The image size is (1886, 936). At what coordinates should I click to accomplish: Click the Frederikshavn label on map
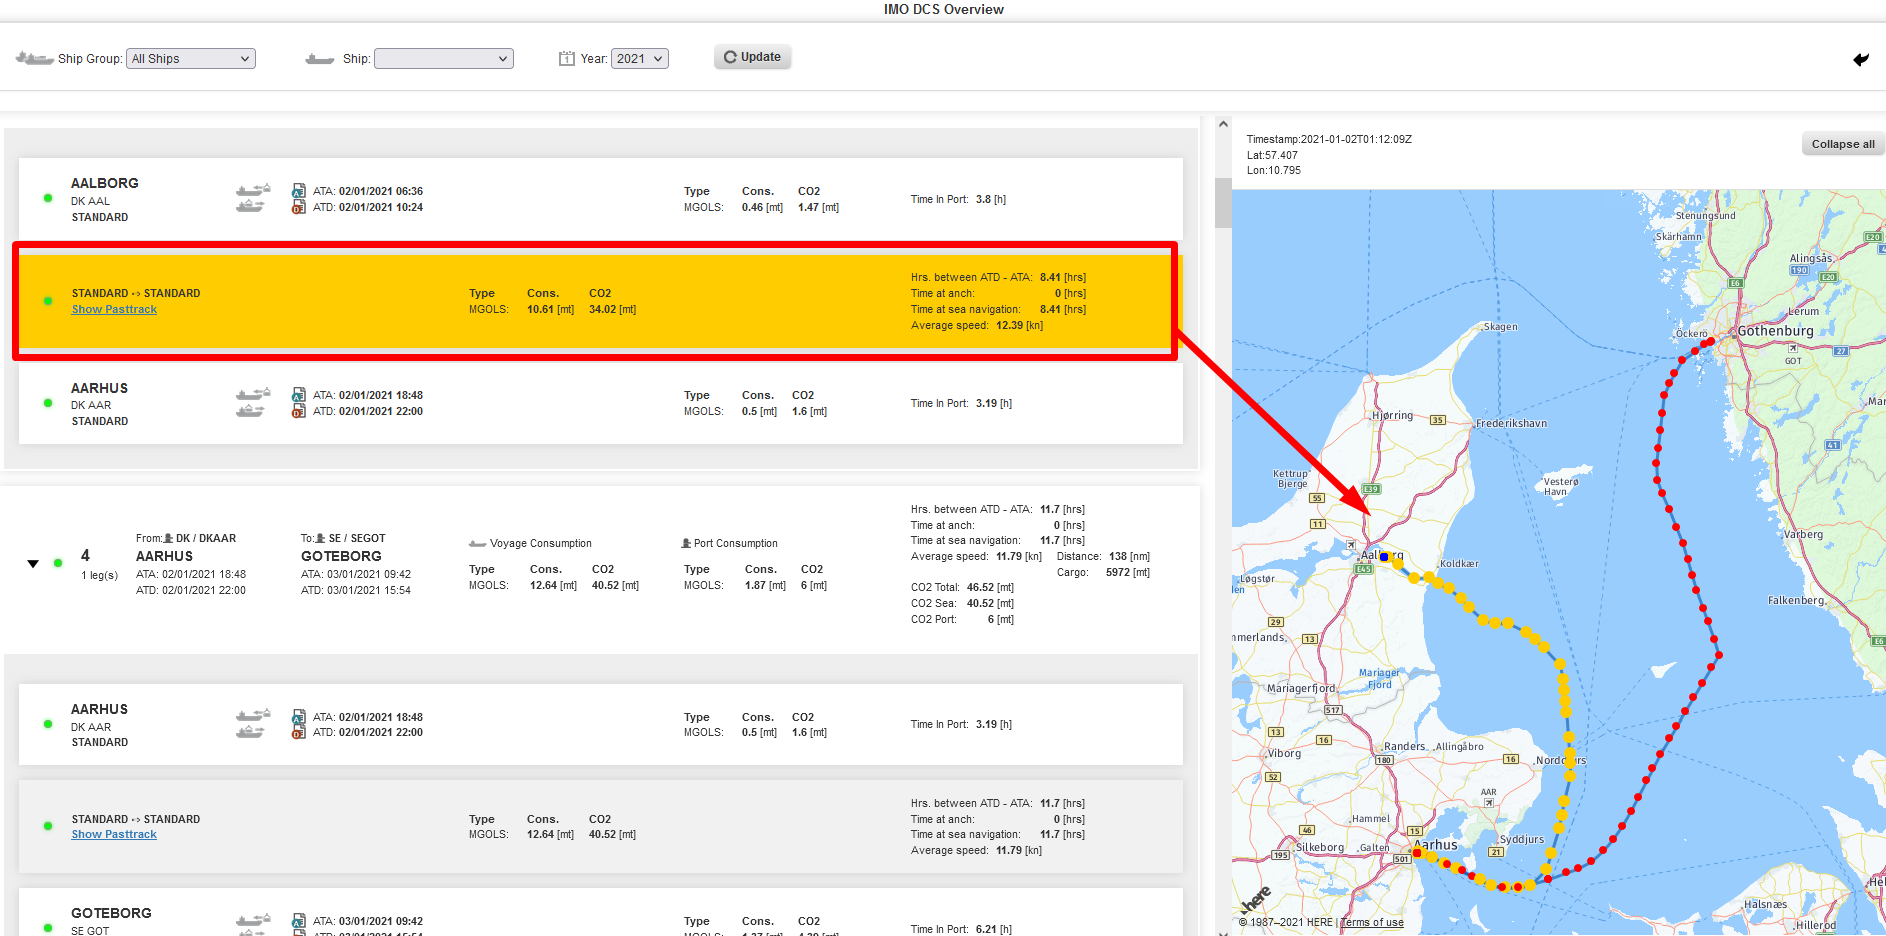(x=1511, y=423)
